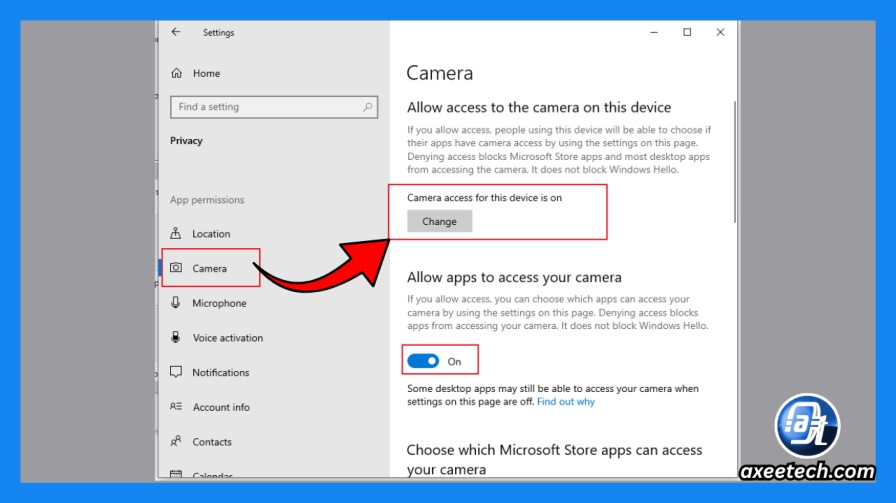The height and width of the screenshot is (503, 896).
Task: Click 'Choose which Microsoft Store apps' heading
Action: pos(554,460)
